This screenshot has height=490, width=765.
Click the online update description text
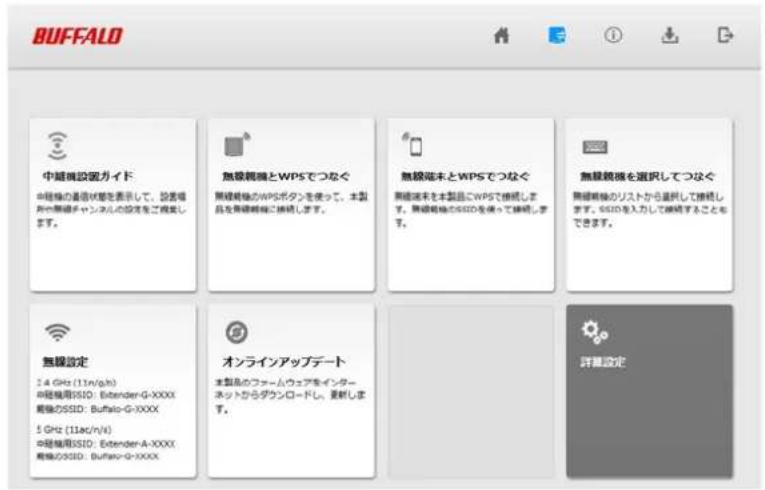pyautogui.click(x=290, y=395)
